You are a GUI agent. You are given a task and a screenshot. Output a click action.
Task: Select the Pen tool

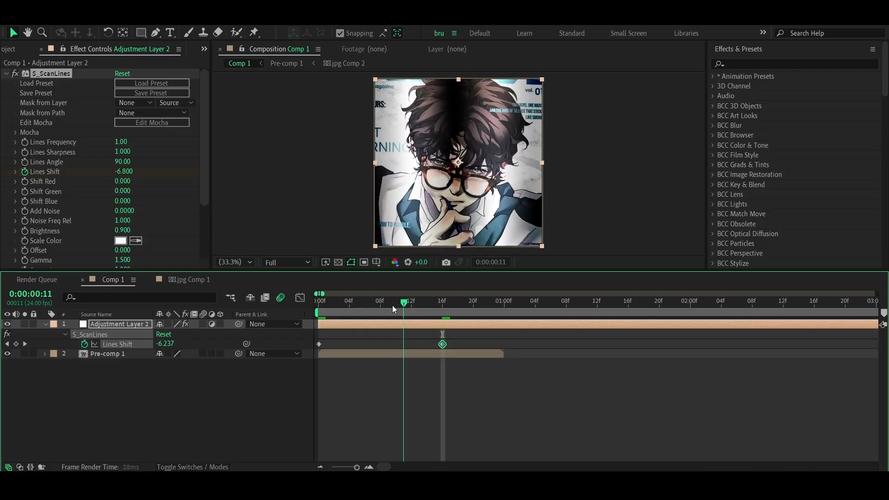pos(155,33)
